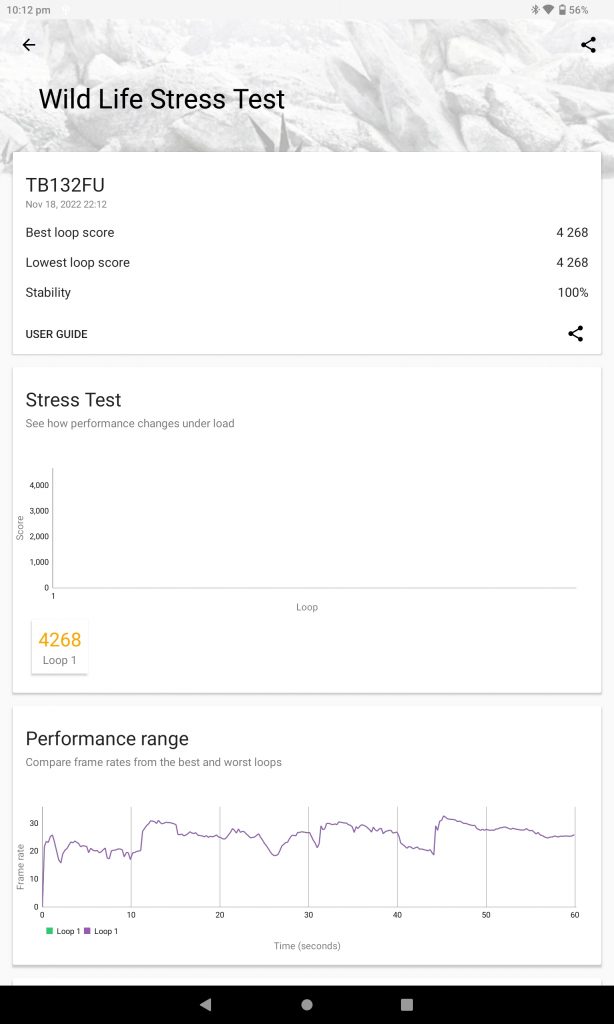Click the purple Loop 1 legend swatch

(88, 931)
